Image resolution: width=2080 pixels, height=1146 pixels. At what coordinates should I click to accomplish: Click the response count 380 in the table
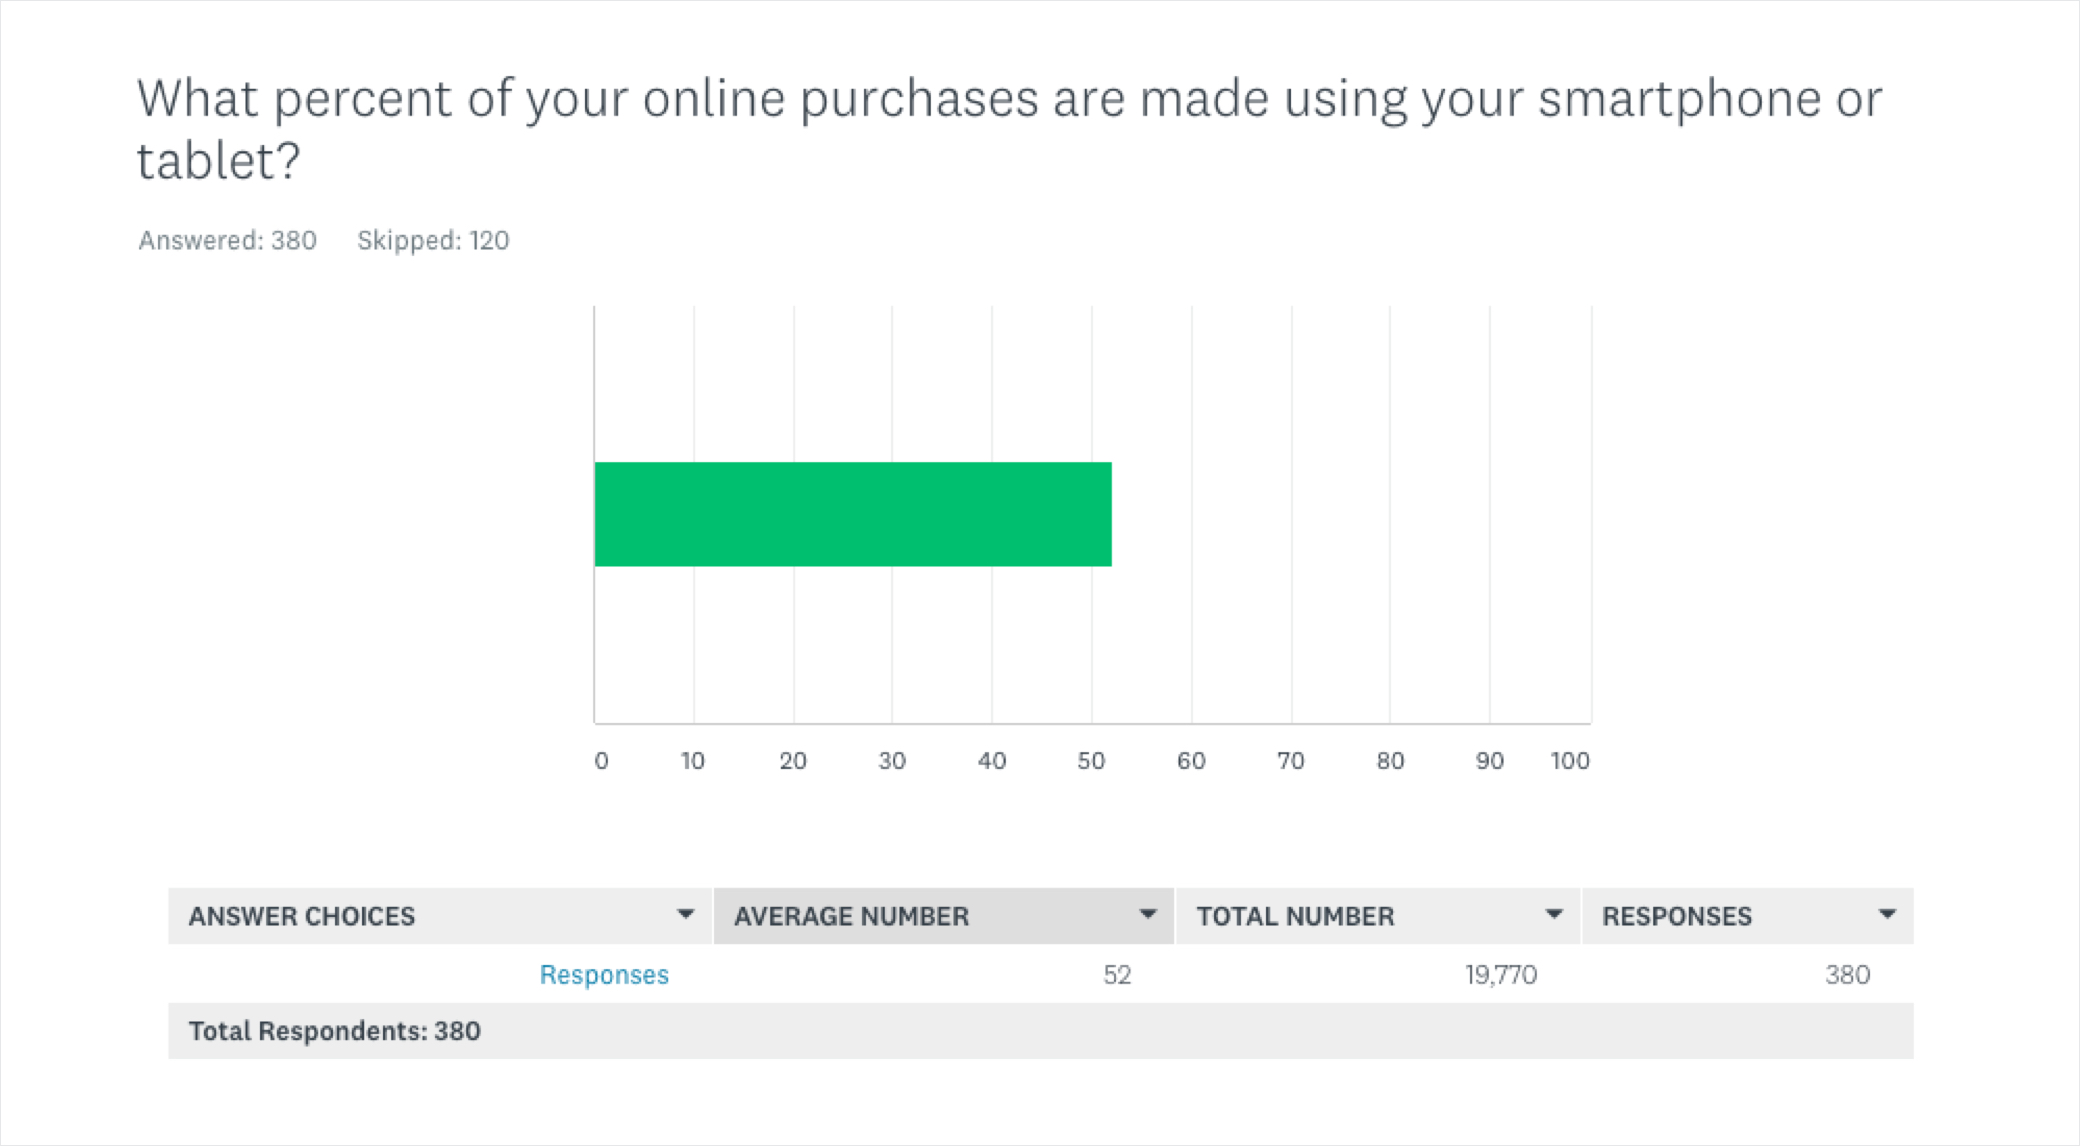[x=1850, y=974]
